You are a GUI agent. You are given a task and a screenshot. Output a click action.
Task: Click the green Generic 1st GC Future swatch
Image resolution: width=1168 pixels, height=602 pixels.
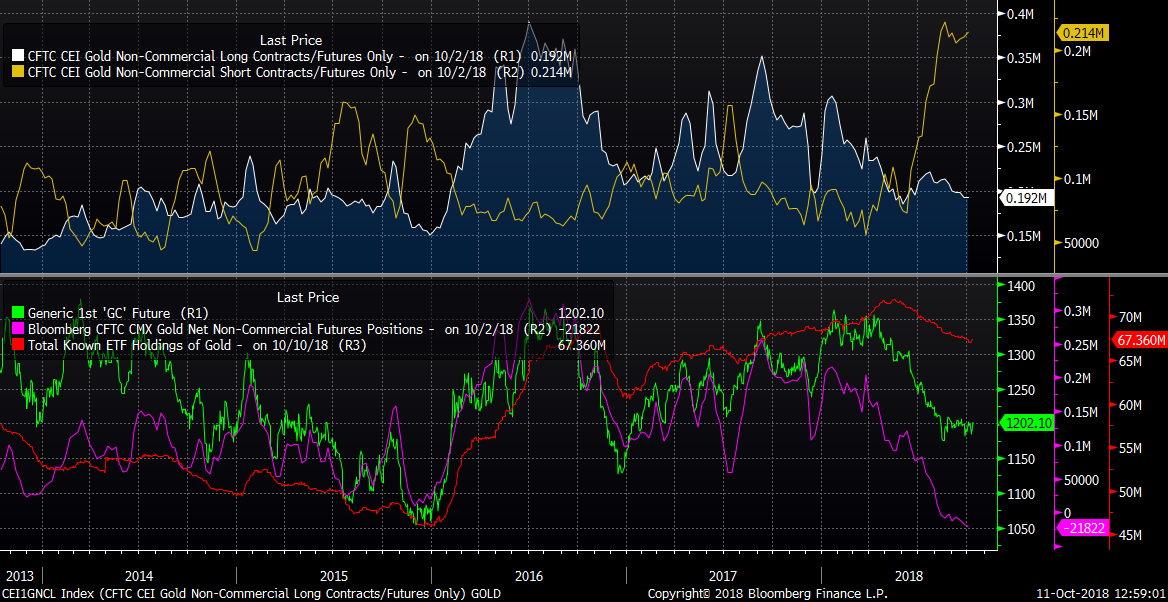click(18, 313)
